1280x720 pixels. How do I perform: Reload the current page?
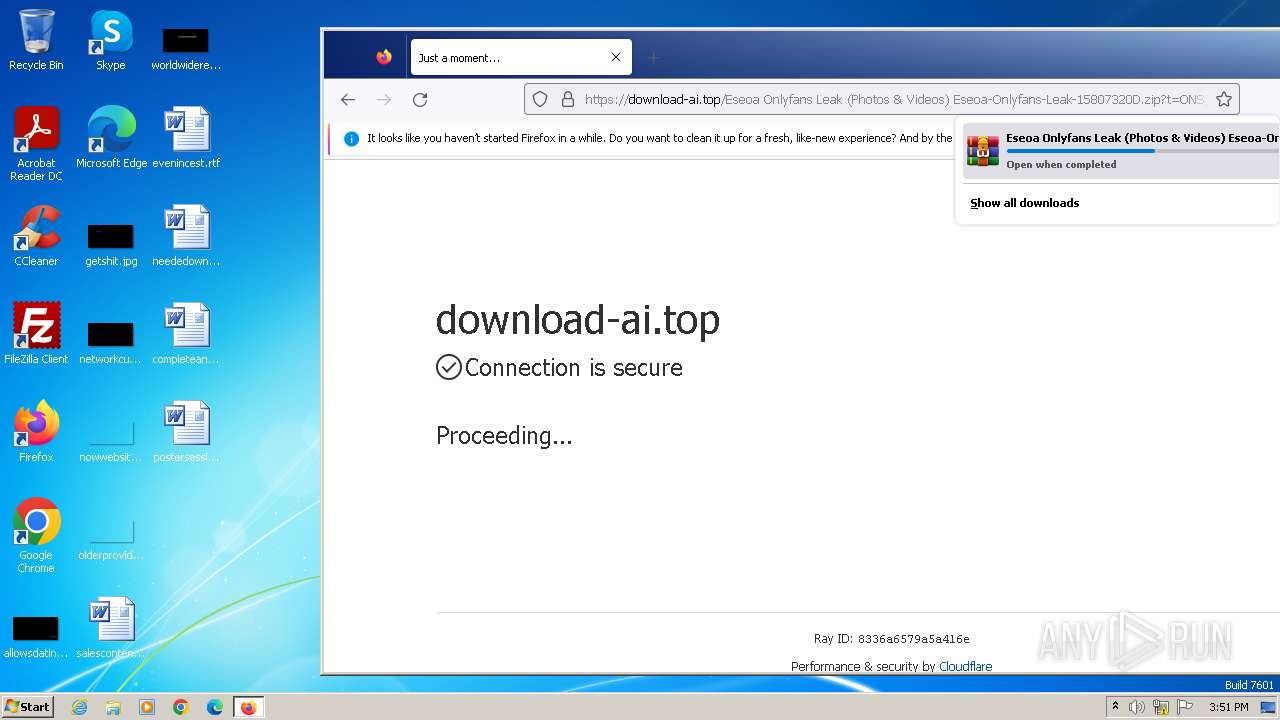[x=420, y=99]
